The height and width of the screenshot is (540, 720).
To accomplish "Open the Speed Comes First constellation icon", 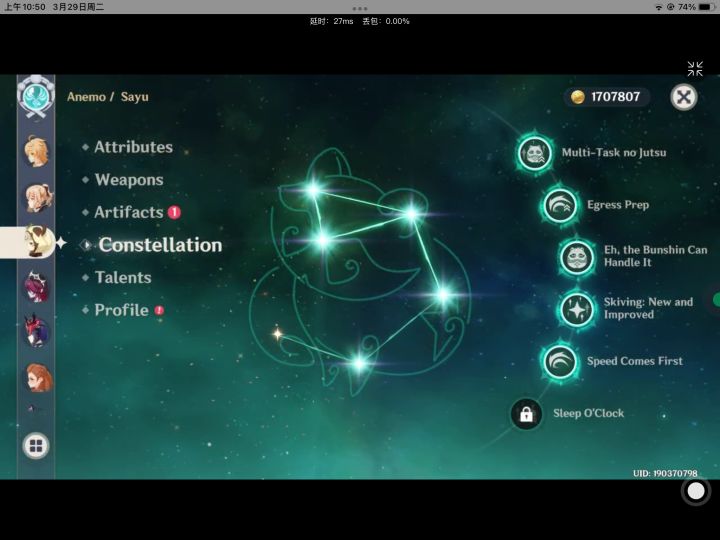I will tap(559, 361).
